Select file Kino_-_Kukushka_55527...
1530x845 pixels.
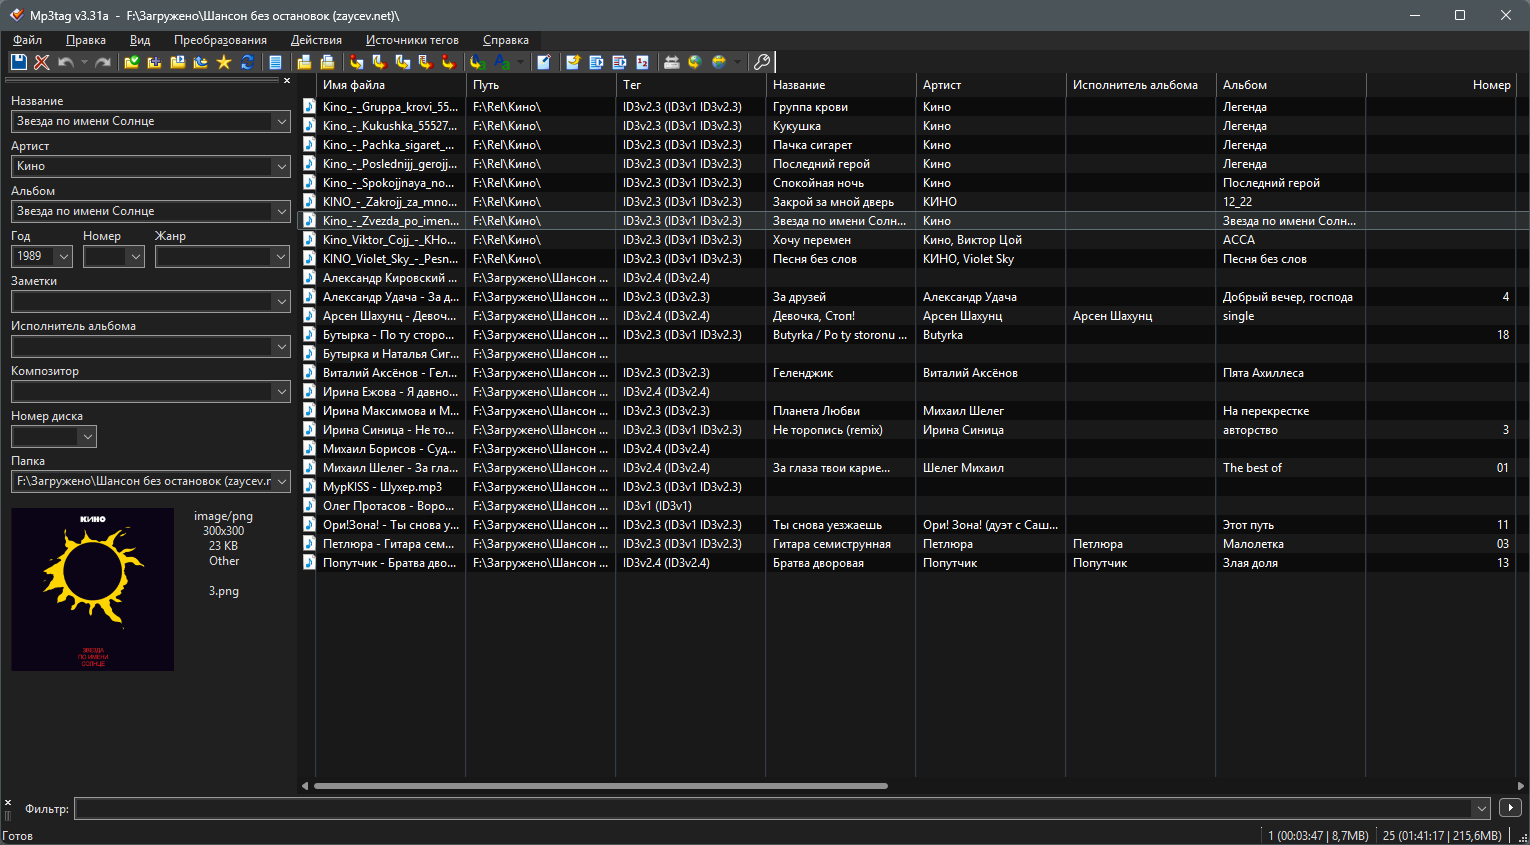390,126
